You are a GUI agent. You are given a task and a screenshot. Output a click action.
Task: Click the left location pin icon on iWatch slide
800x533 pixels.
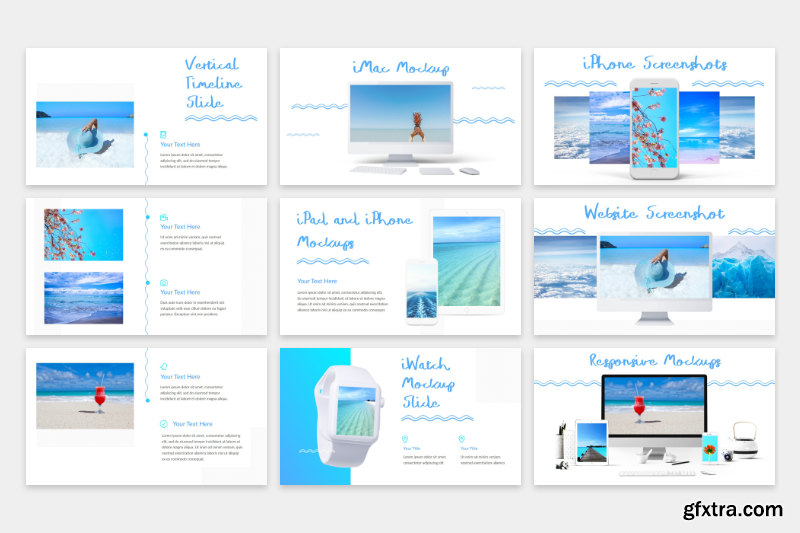click(x=405, y=439)
